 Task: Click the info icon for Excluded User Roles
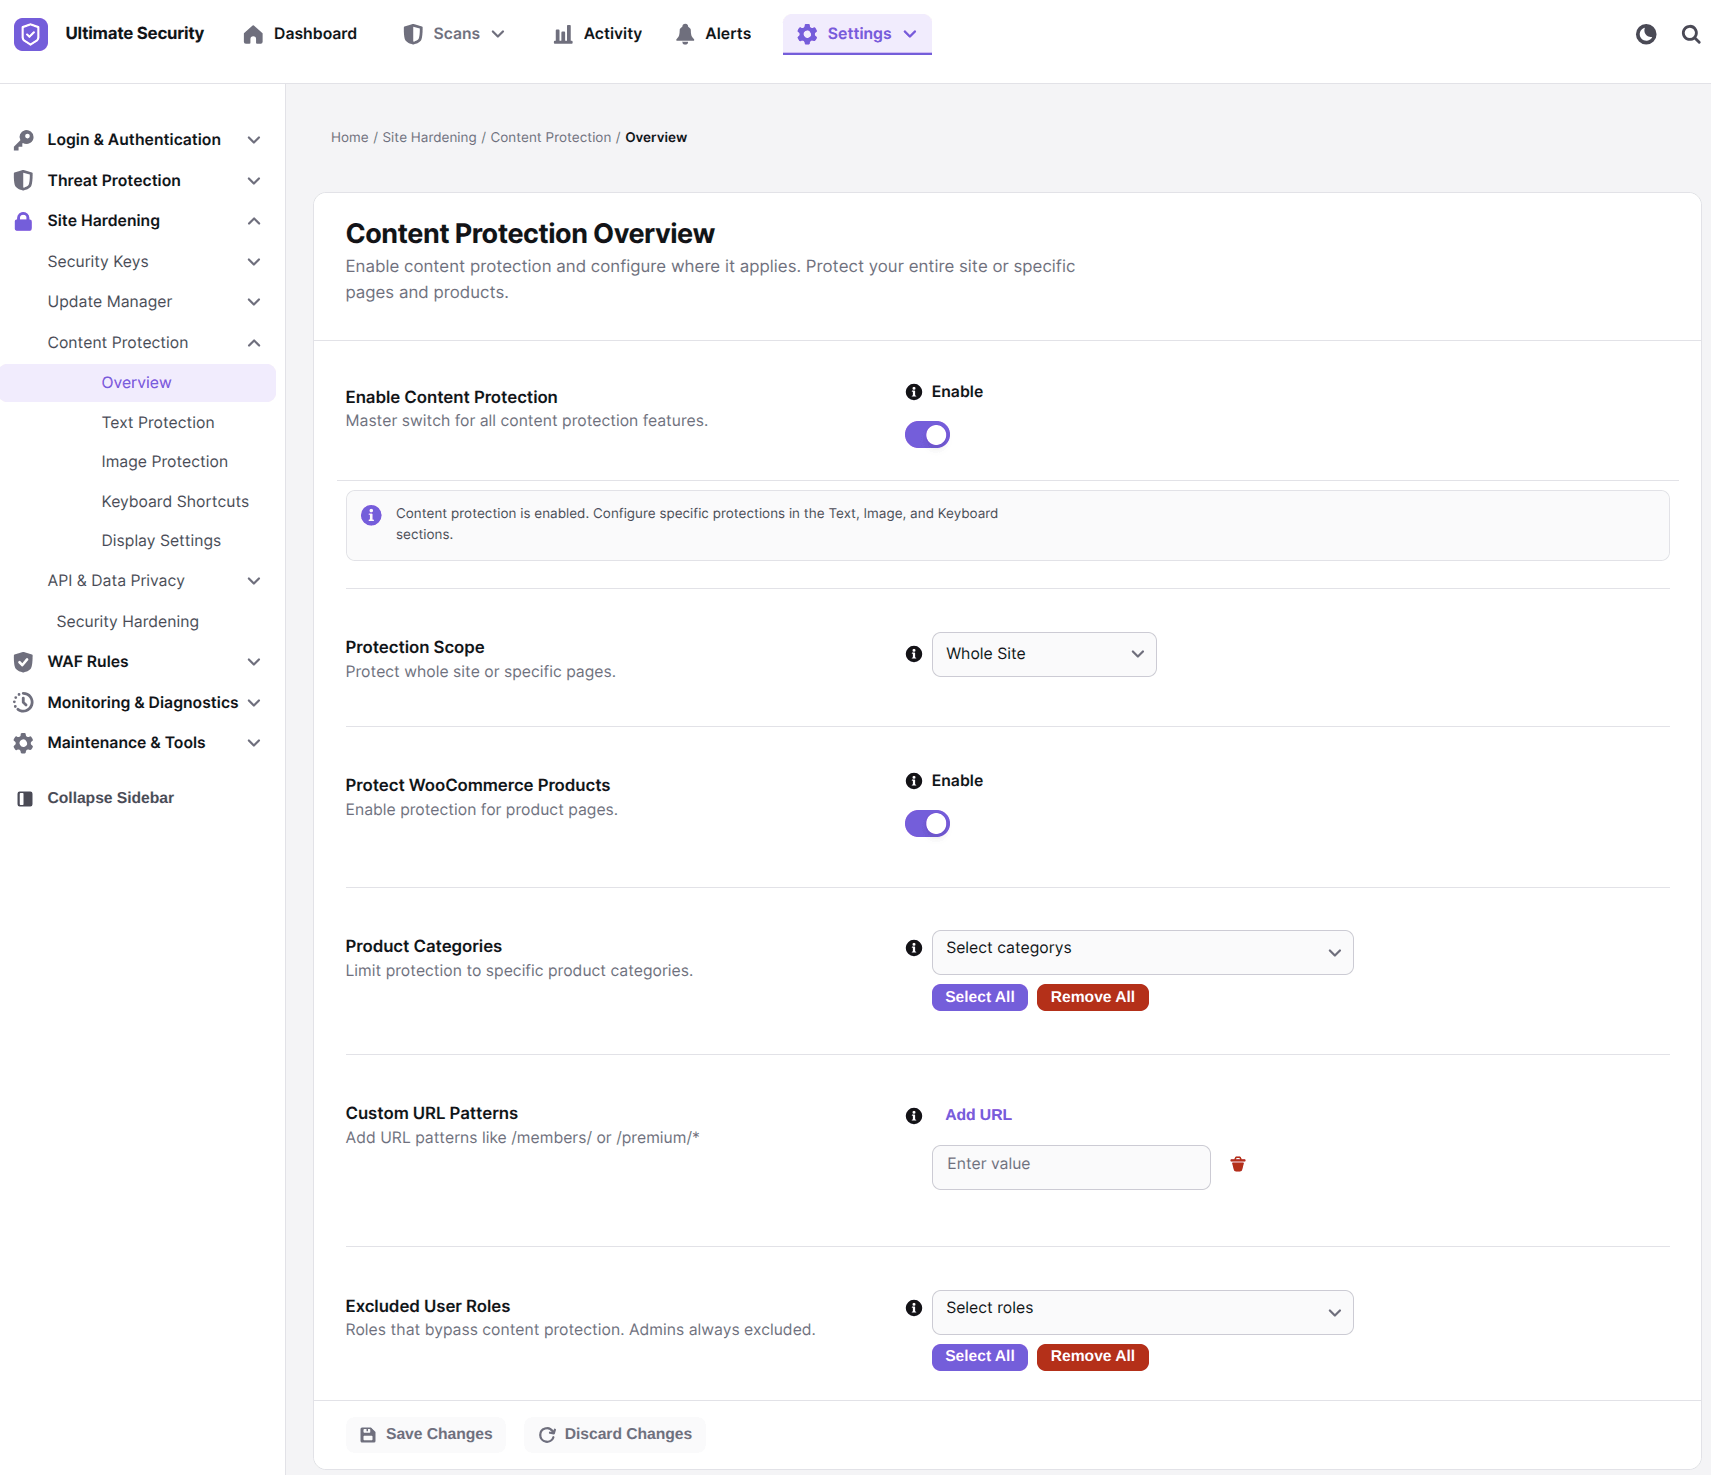(x=914, y=1308)
